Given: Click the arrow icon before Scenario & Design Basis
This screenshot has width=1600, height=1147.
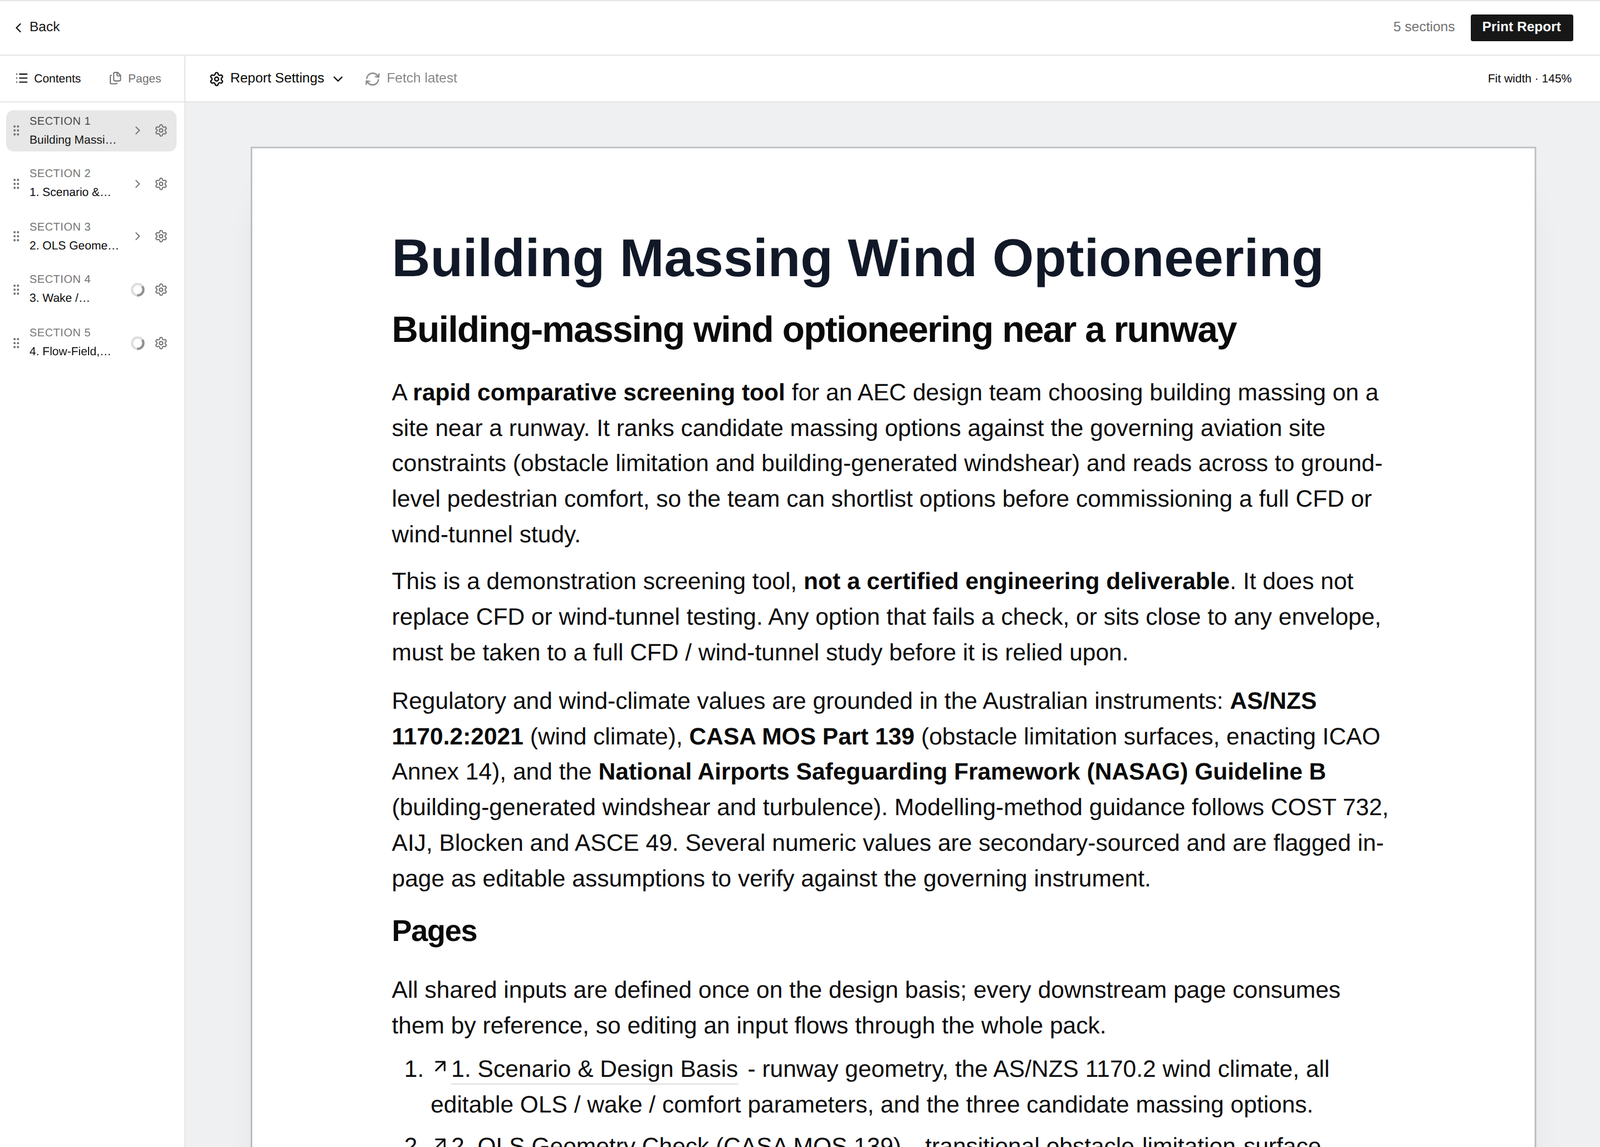Looking at the screenshot, I should 440,1068.
